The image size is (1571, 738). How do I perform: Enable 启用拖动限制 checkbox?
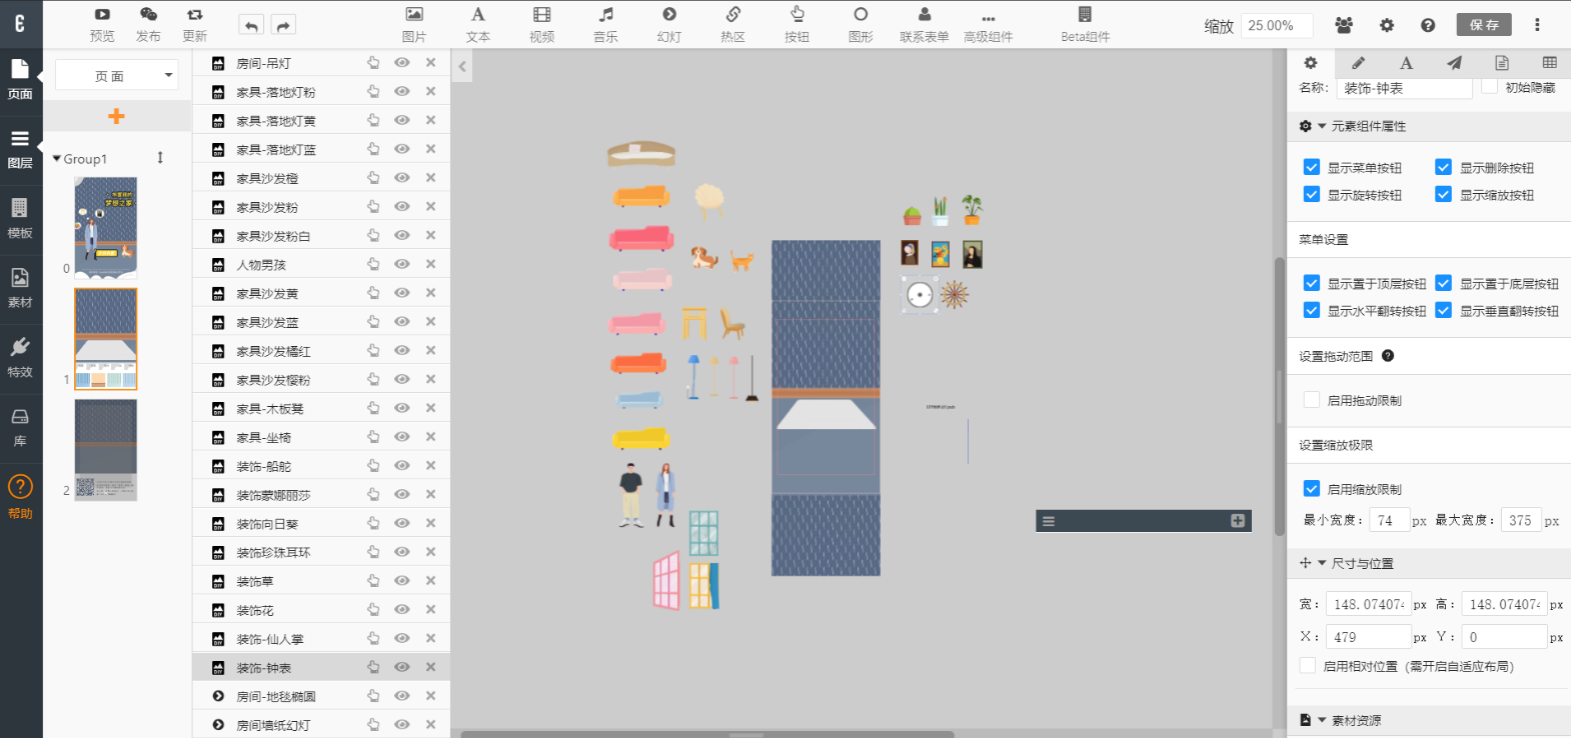pos(1312,400)
